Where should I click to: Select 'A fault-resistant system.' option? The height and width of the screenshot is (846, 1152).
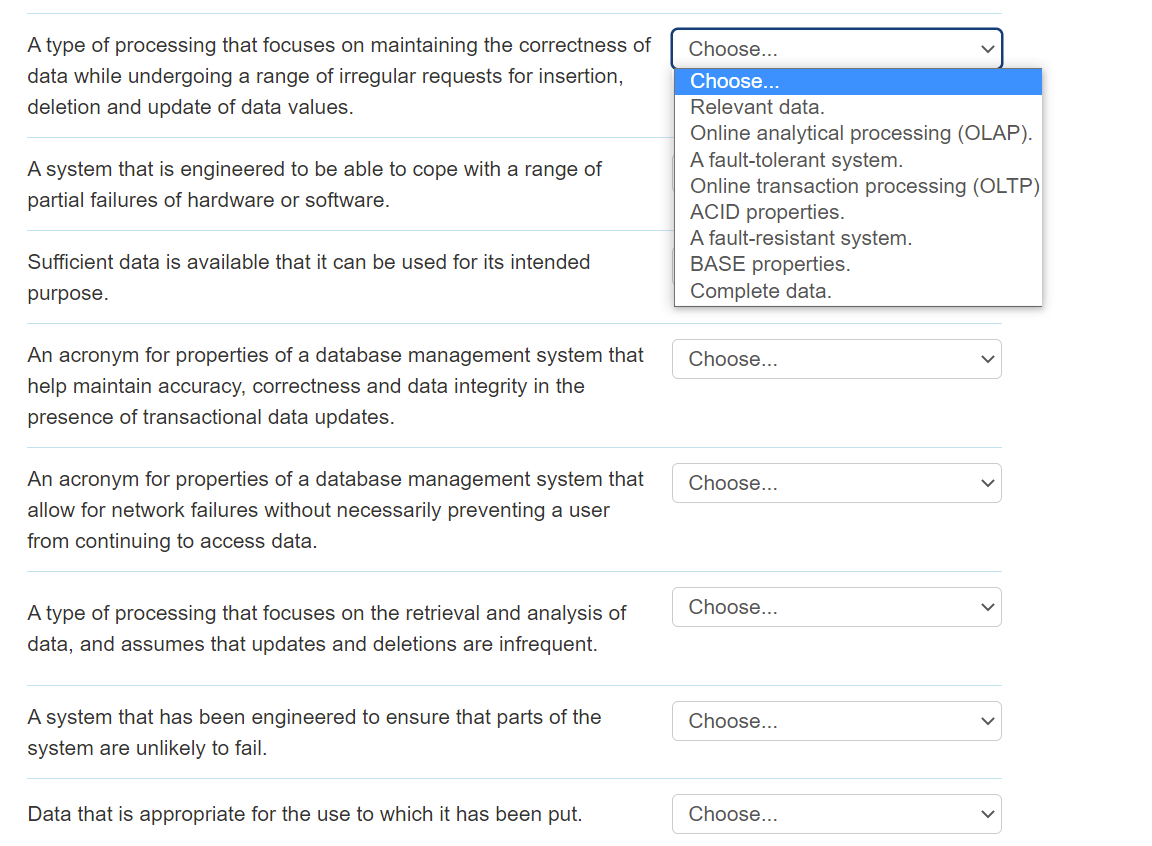[800, 238]
